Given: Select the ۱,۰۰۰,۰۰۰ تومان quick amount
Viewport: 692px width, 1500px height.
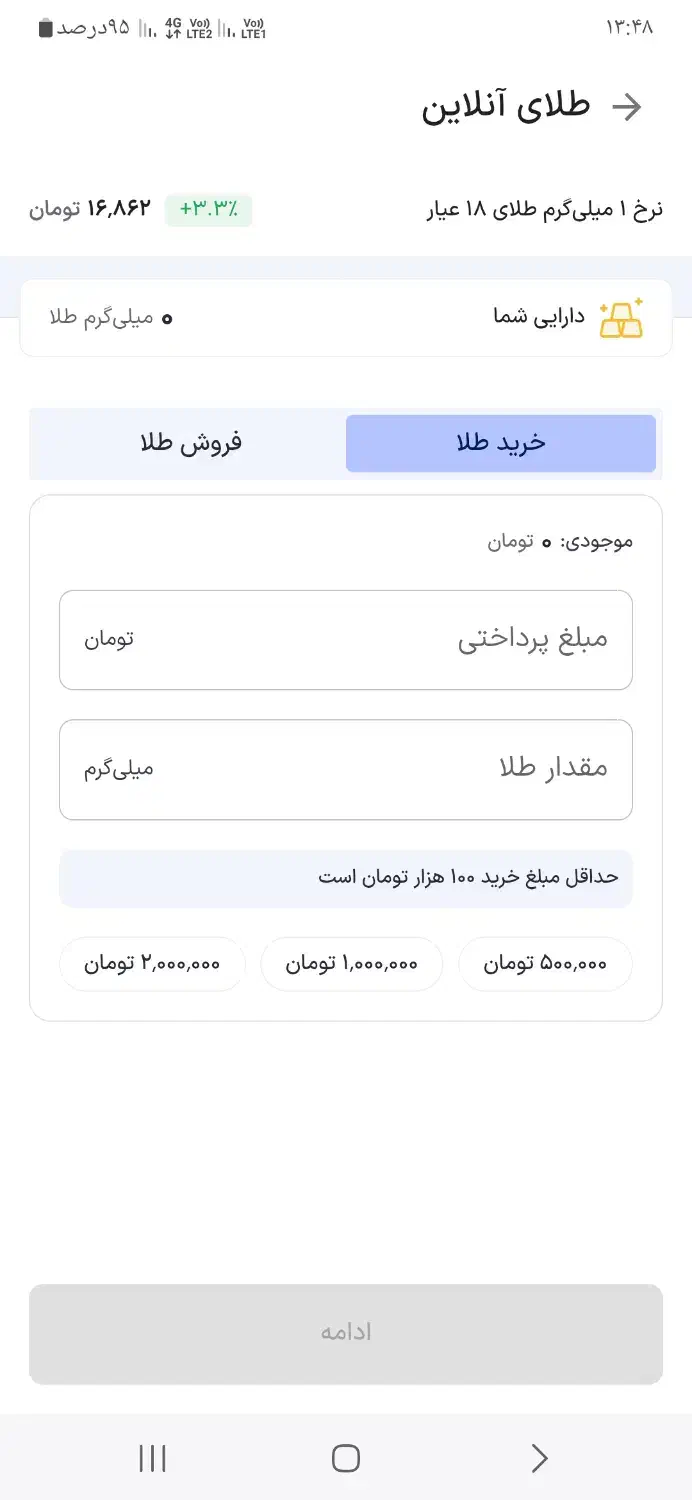Looking at the screenshot, I should 351,964.
